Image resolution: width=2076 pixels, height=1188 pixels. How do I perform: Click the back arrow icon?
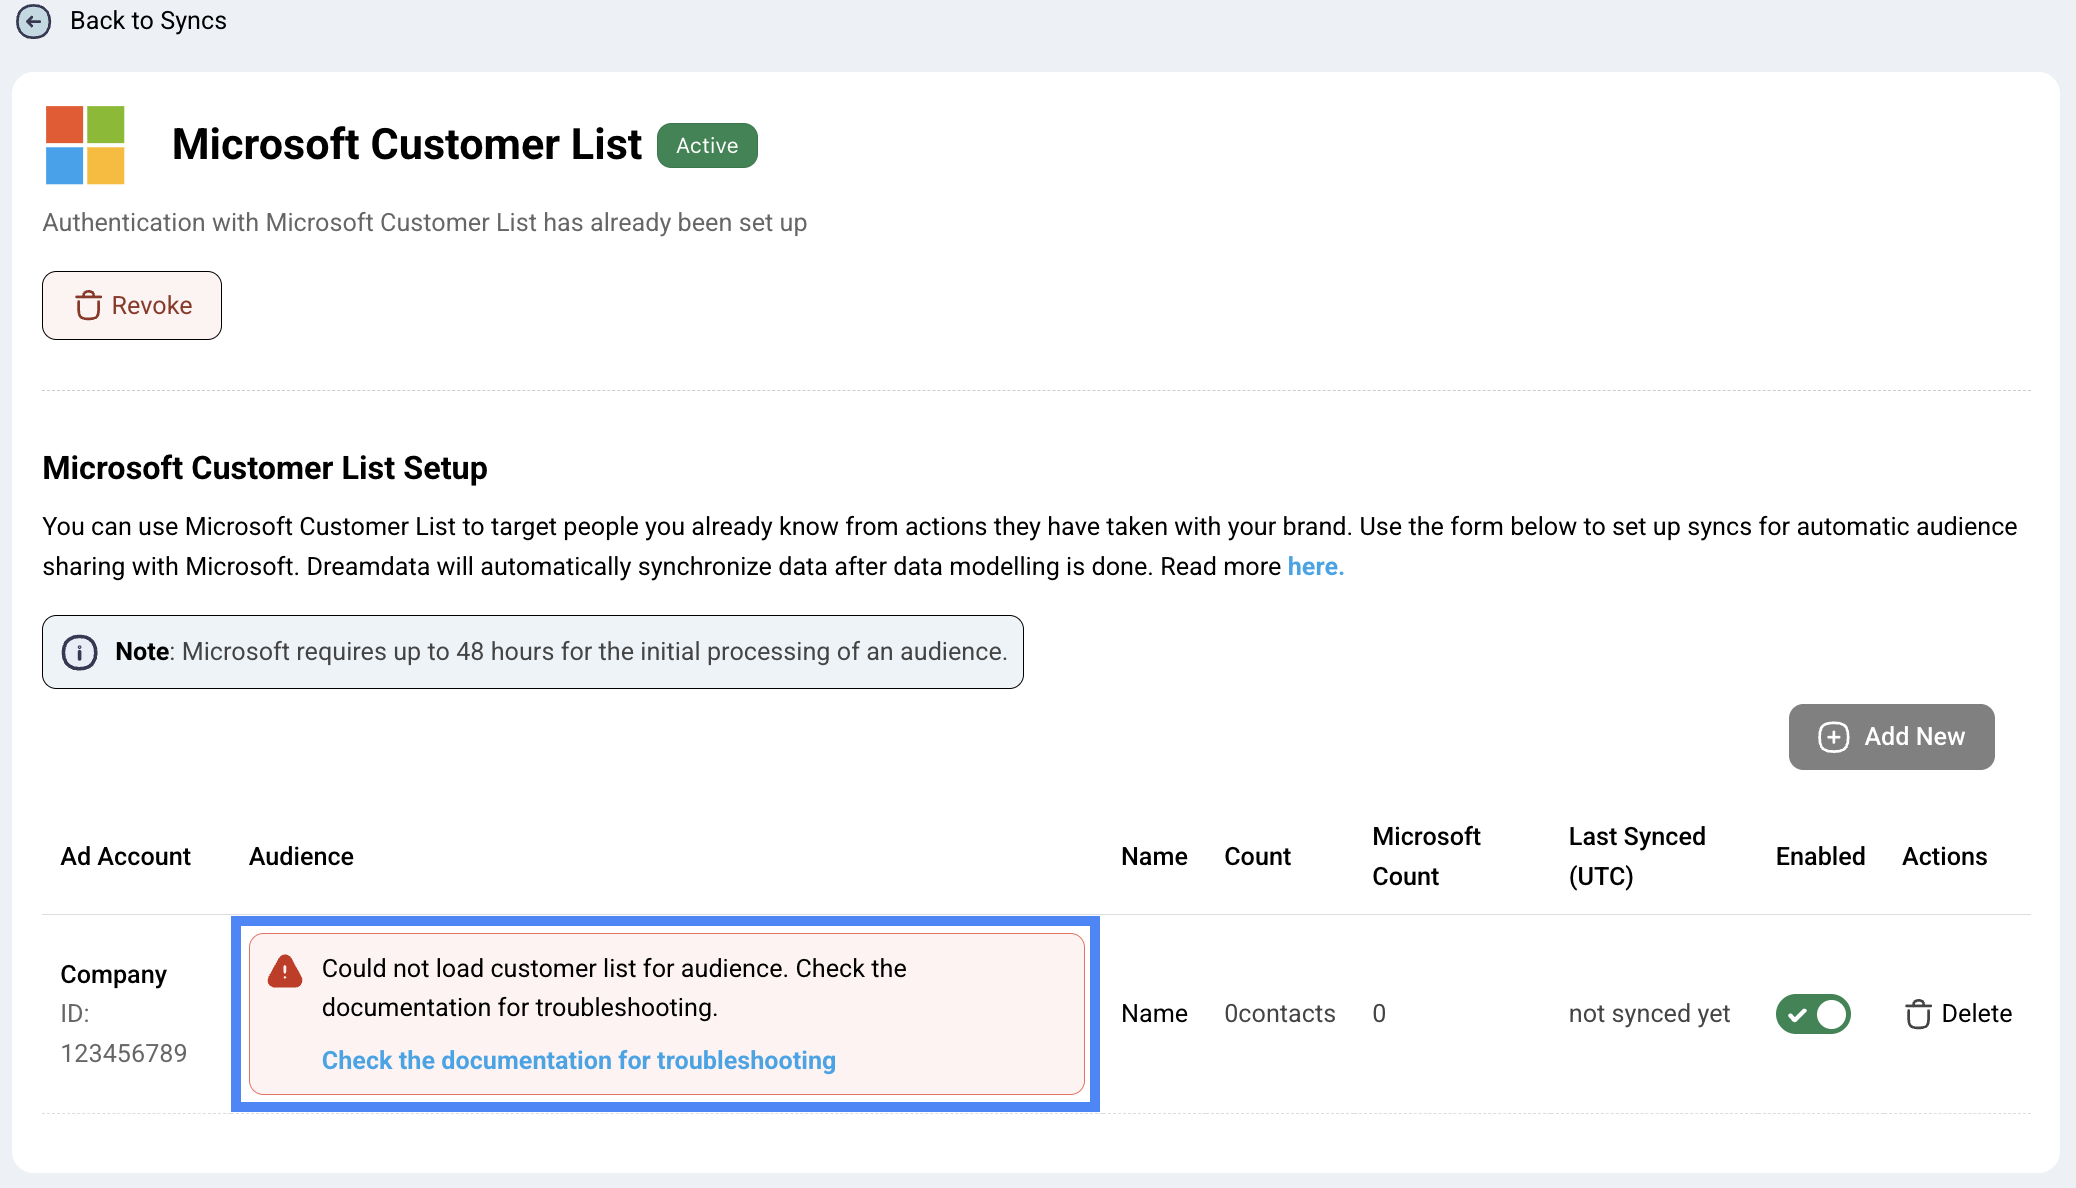coord(33,21)
